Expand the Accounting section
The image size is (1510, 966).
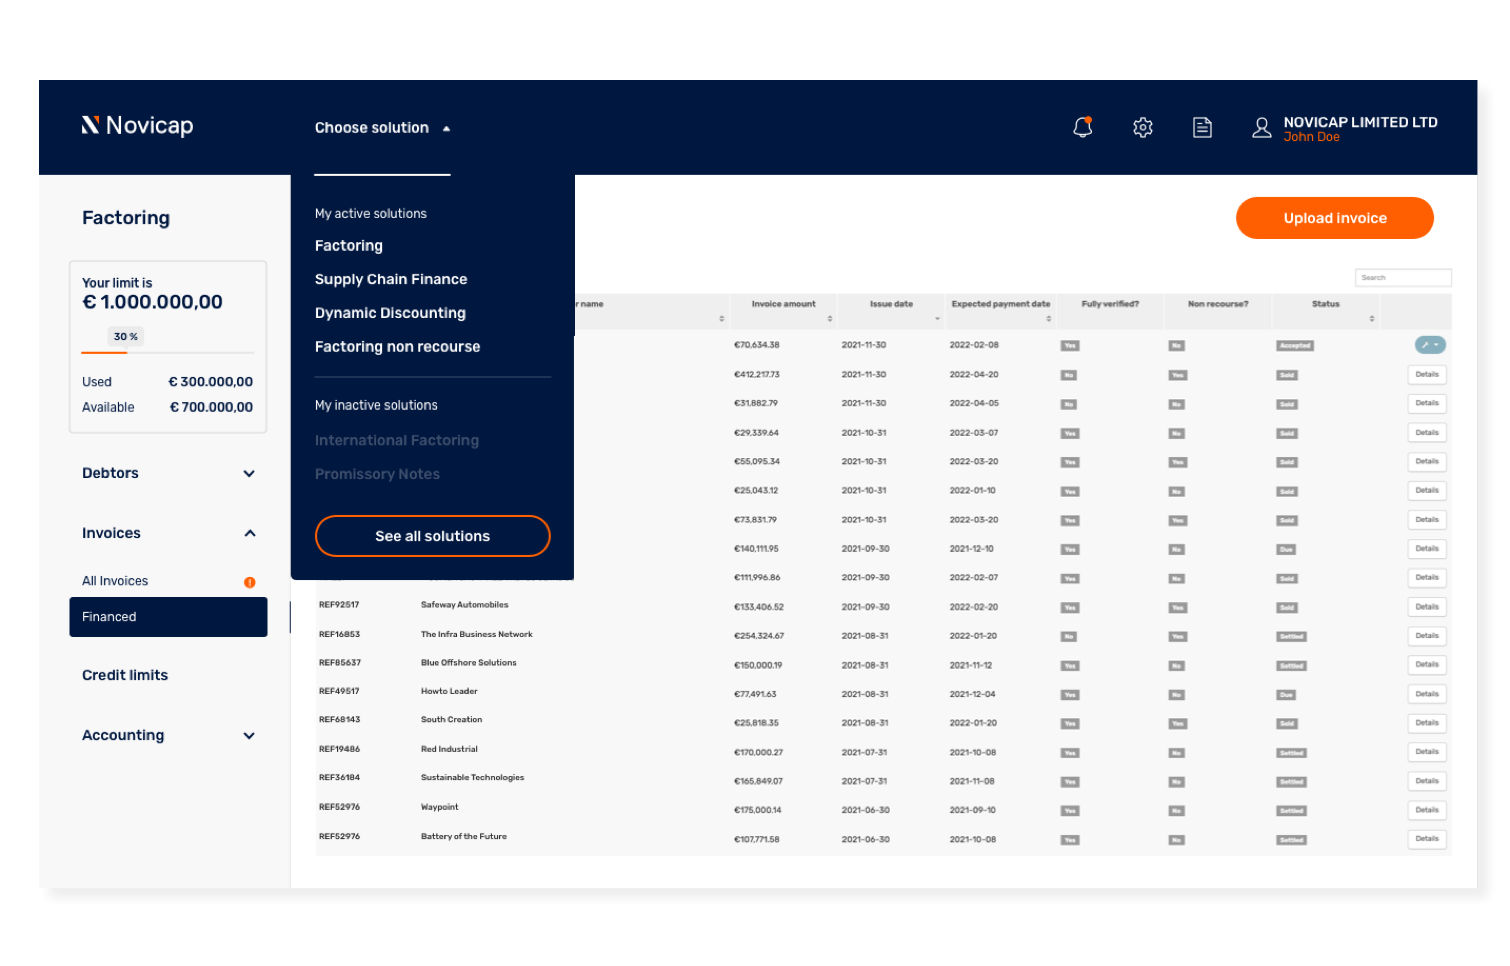168,735
